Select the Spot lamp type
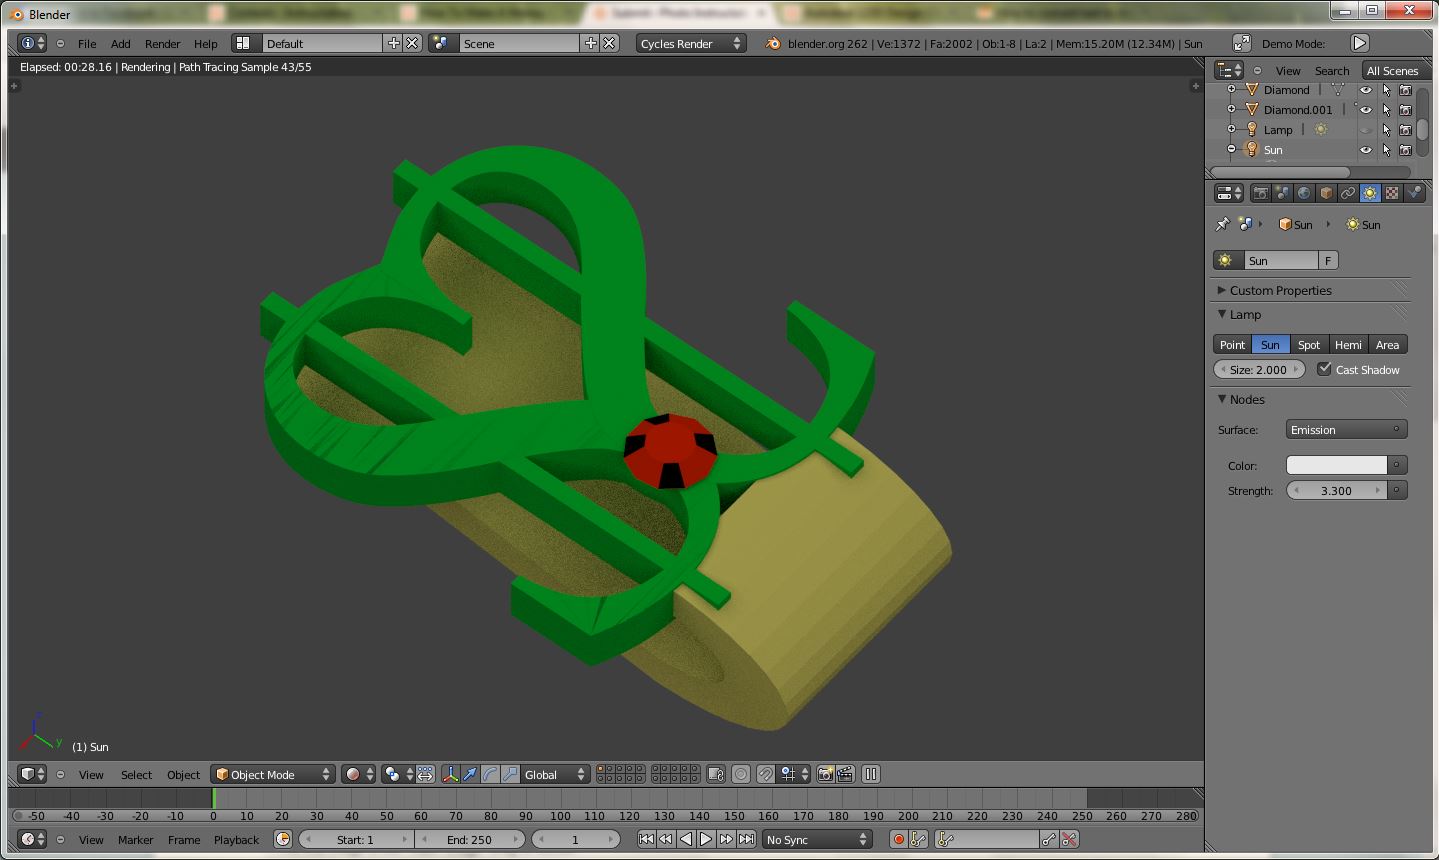1439x860 pixels. coord(1309,344)
